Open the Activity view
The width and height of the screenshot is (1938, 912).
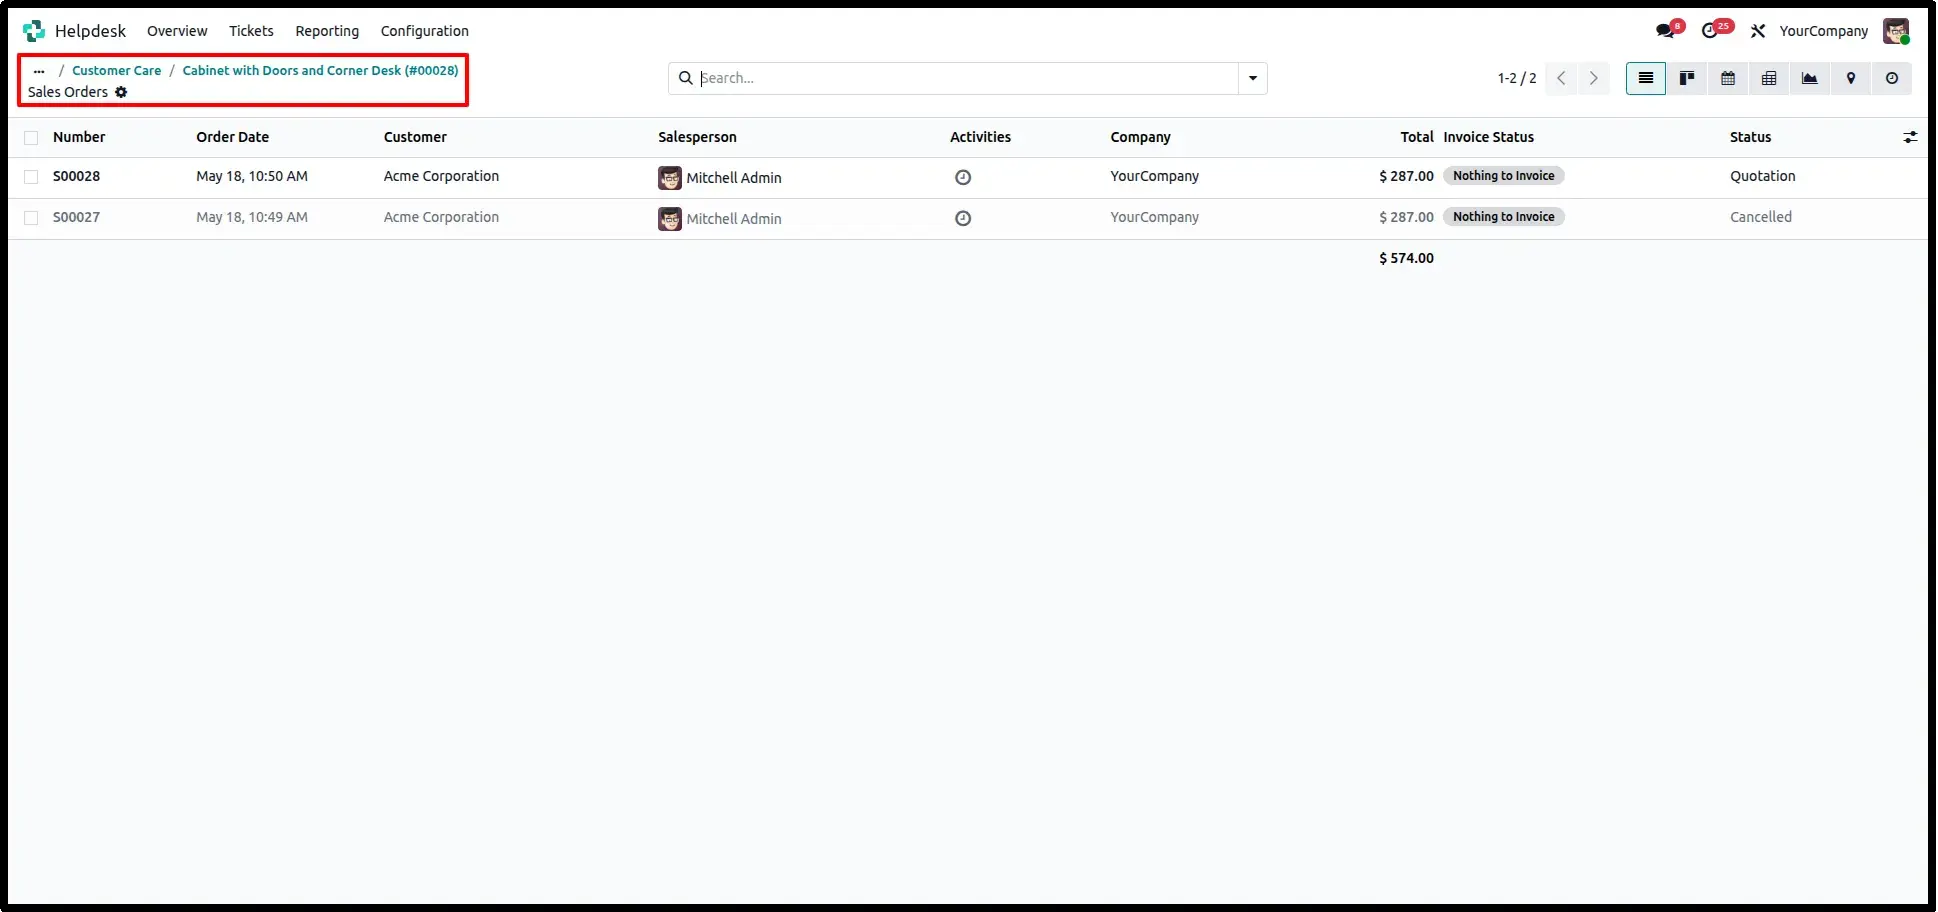1892,78
